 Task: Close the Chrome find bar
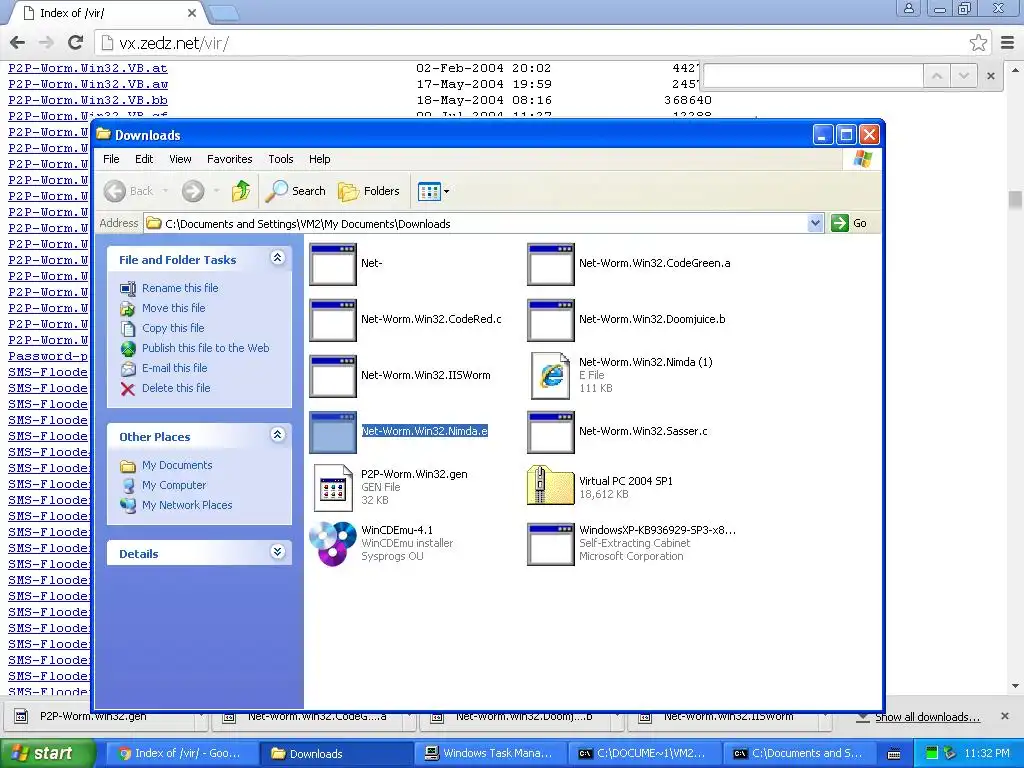coord(991,76)
